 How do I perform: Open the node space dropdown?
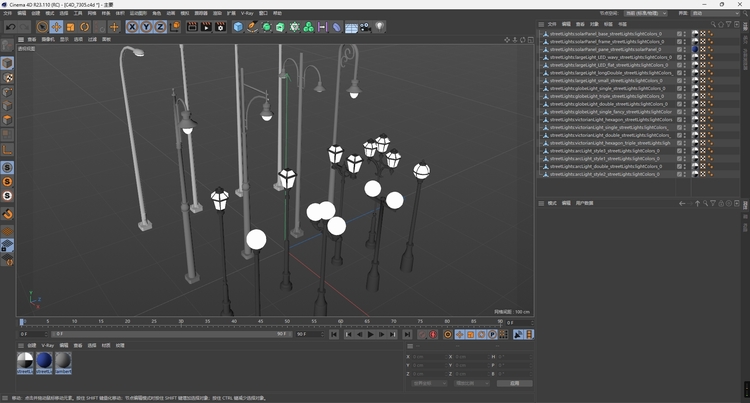pyautogui.click(x=645, y=13)
